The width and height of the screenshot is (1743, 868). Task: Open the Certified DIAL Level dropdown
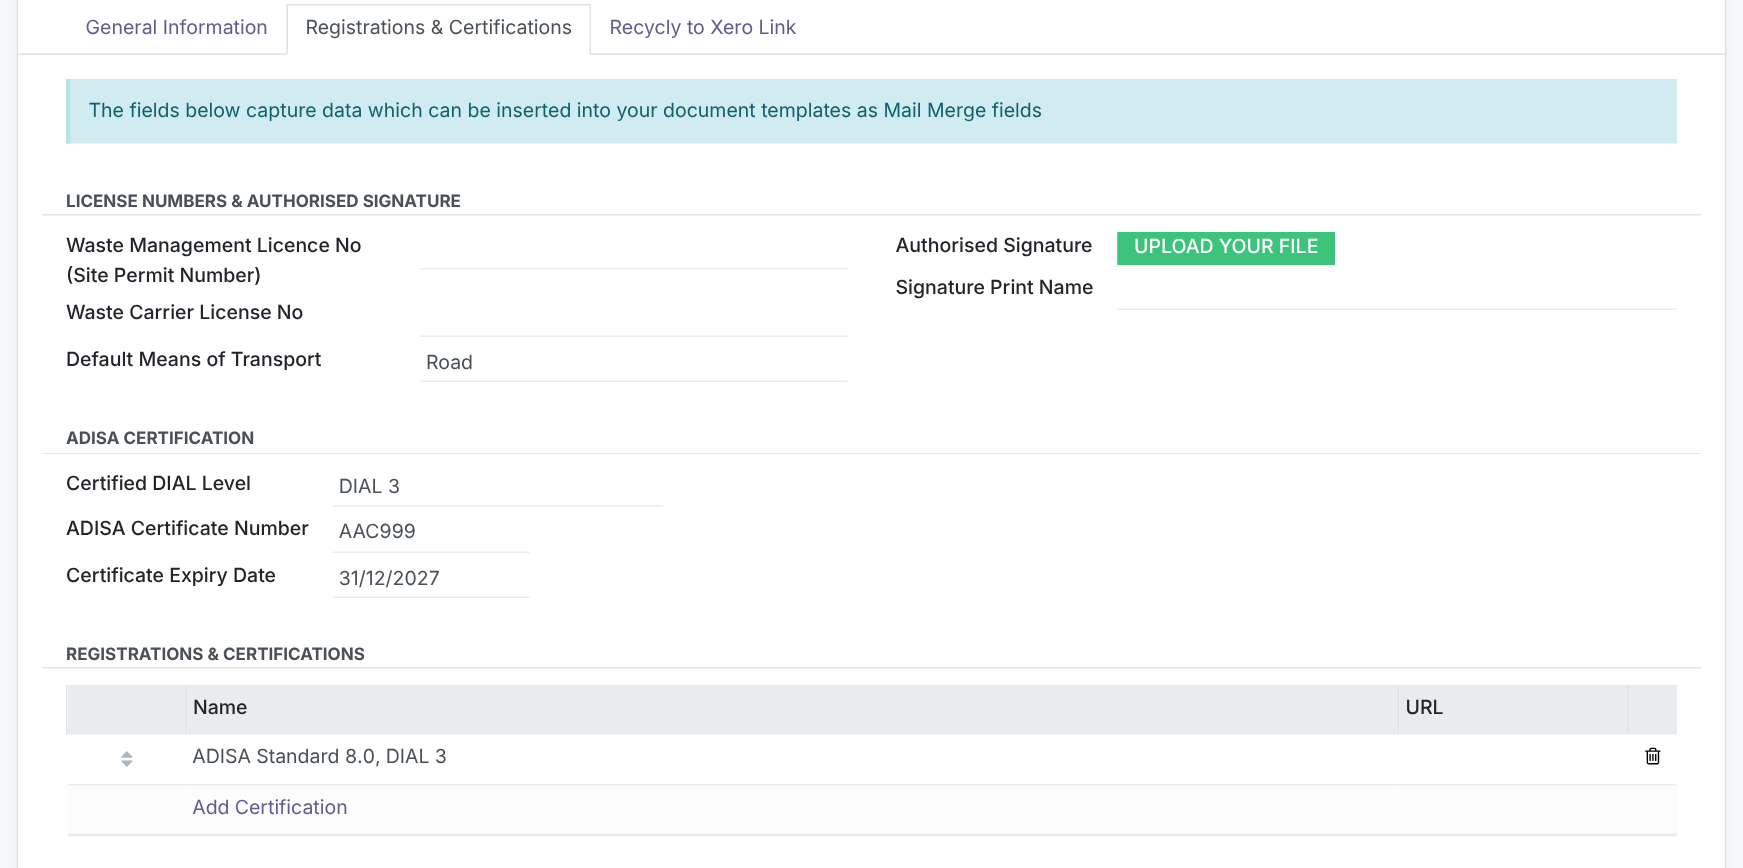click(x=497, y=486)
